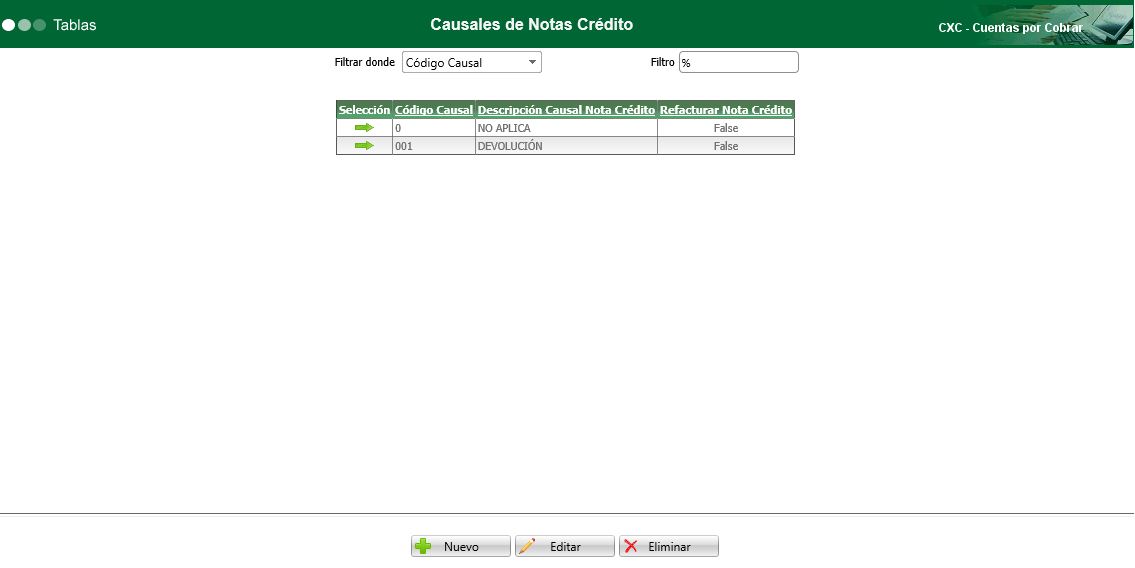The image size is (1135, 568).
Task: Click the code cell '001'
Action: point(434,146)
